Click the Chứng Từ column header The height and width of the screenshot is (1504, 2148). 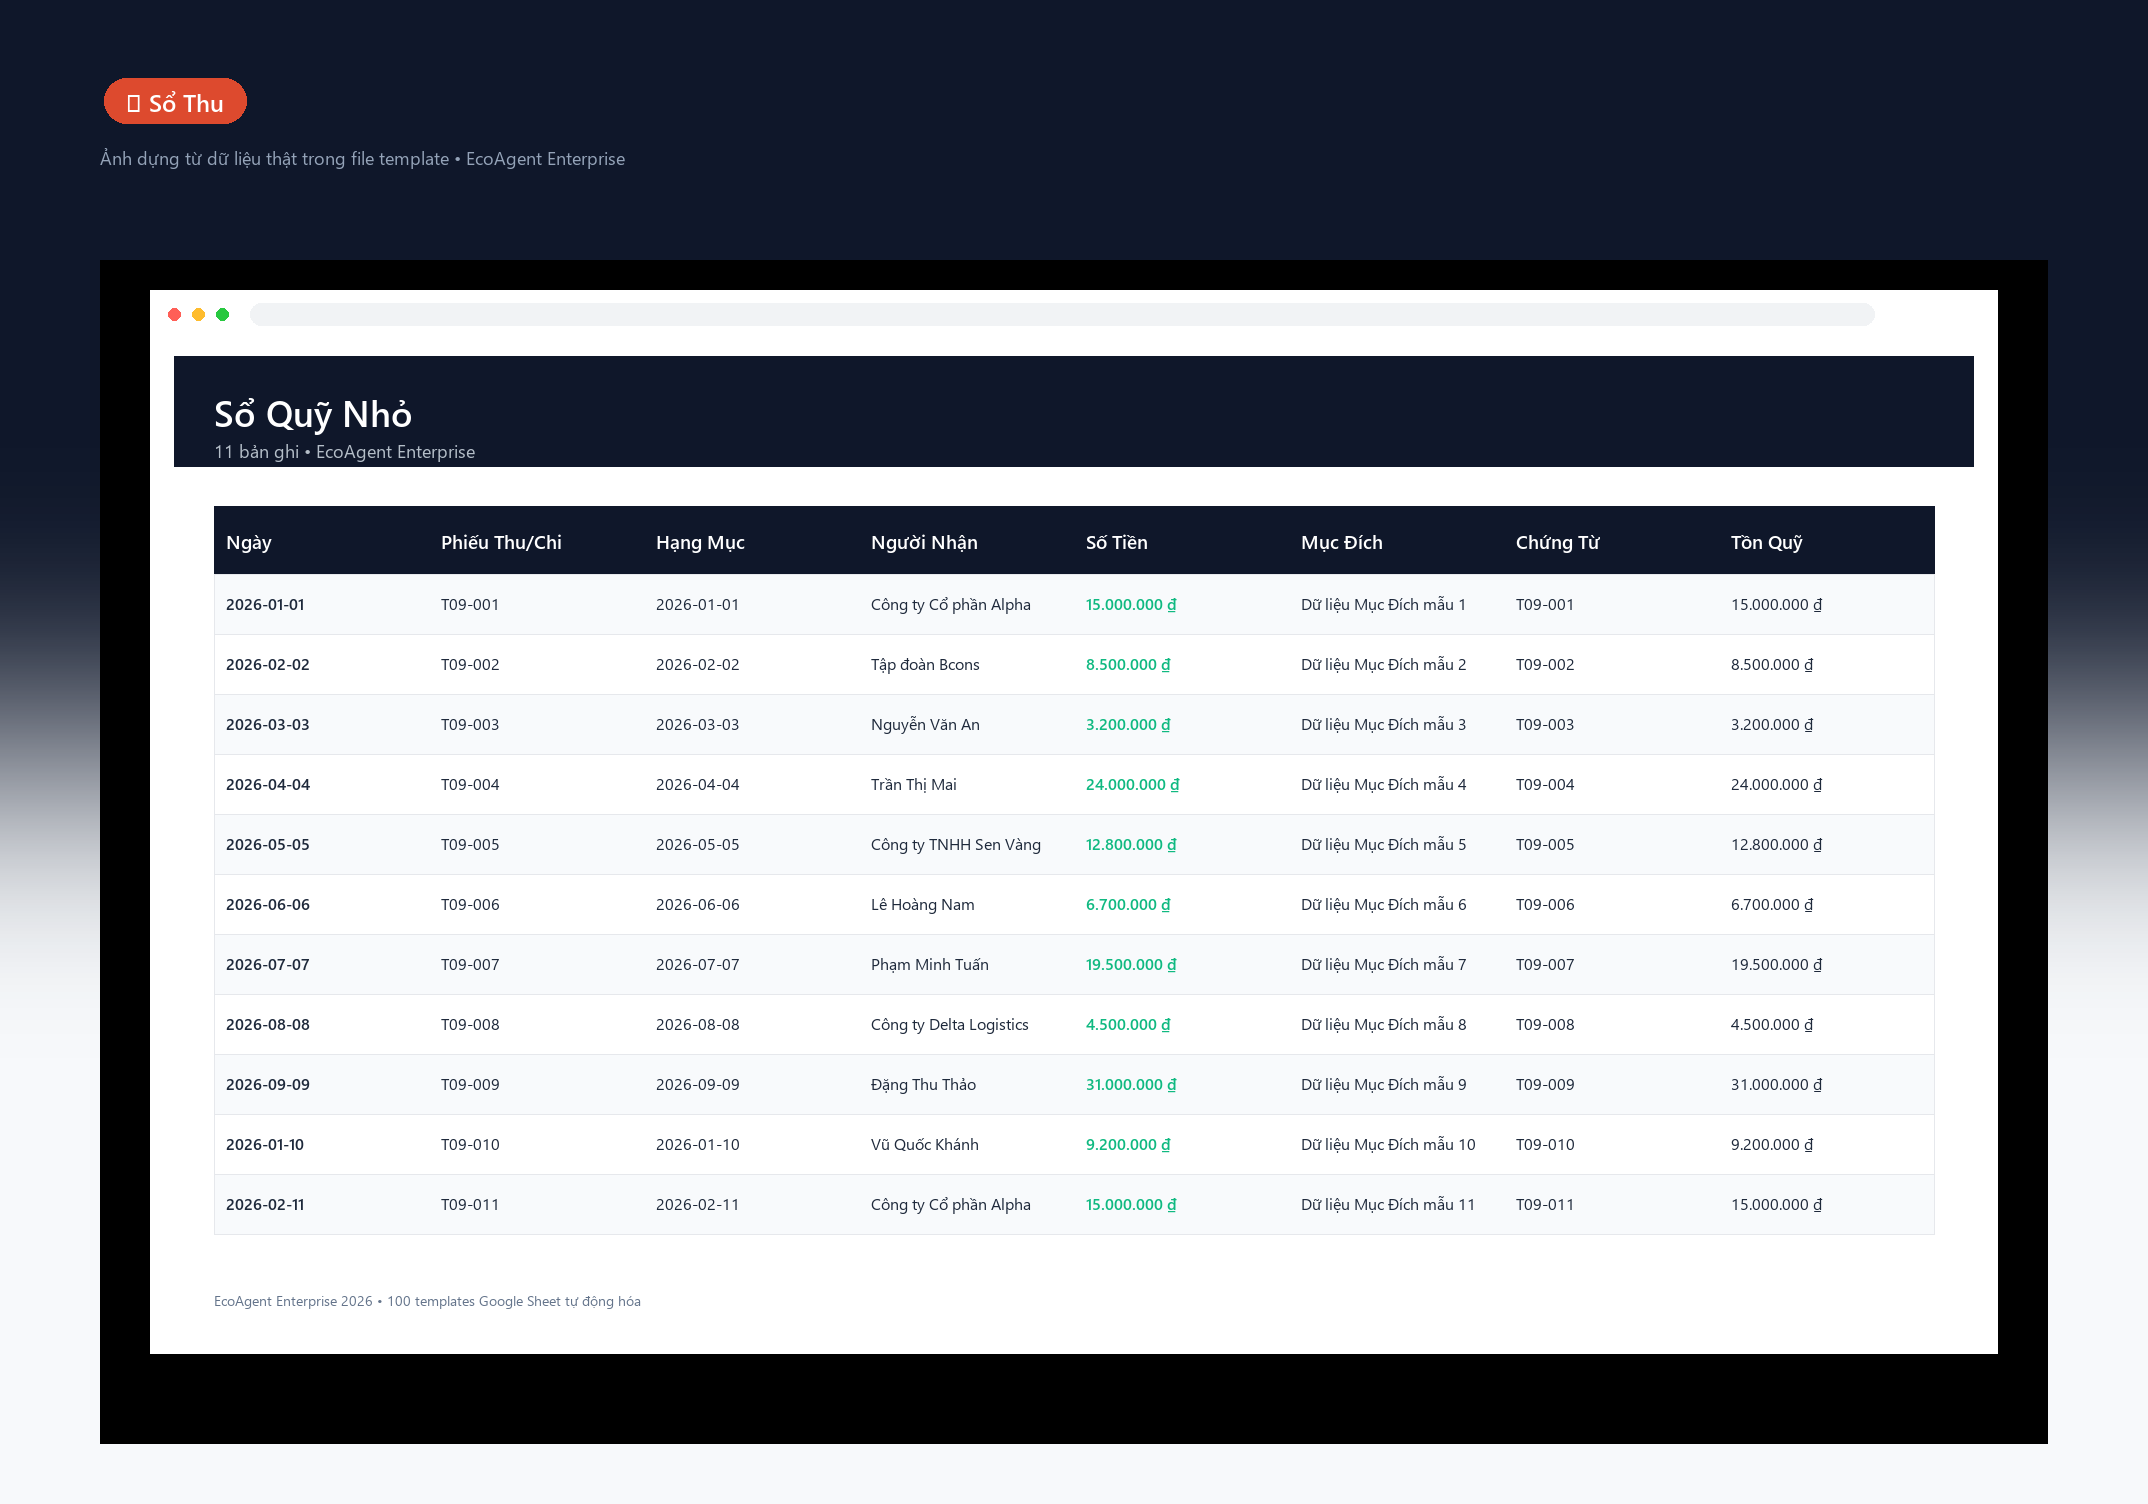(x=1558, y=542)
